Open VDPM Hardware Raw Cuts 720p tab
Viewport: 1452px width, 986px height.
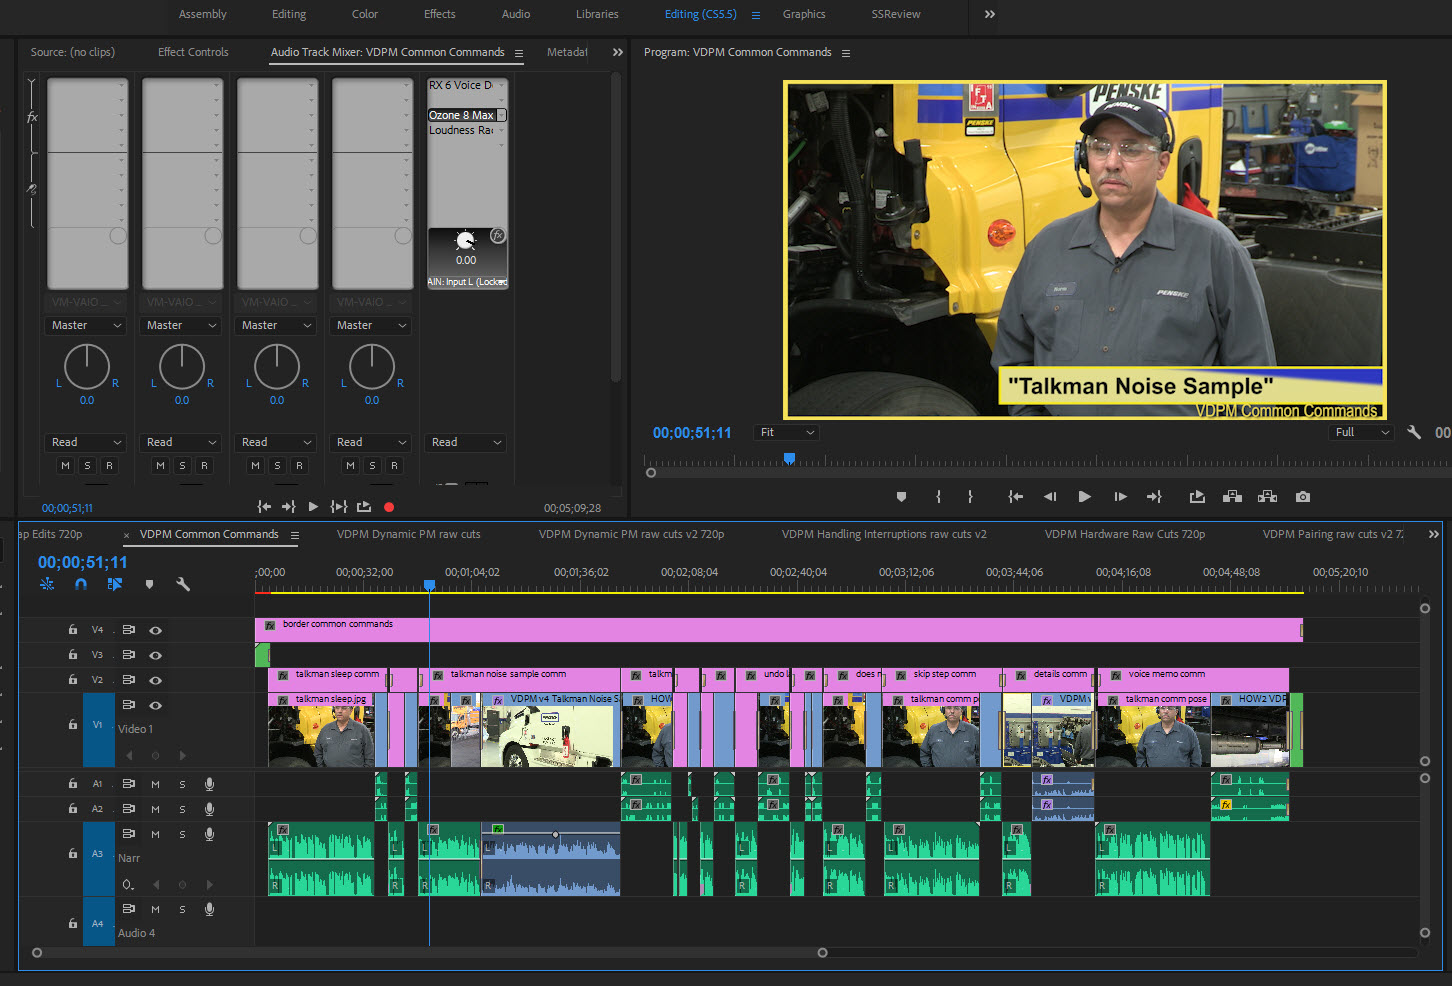tap(1125, 534)
